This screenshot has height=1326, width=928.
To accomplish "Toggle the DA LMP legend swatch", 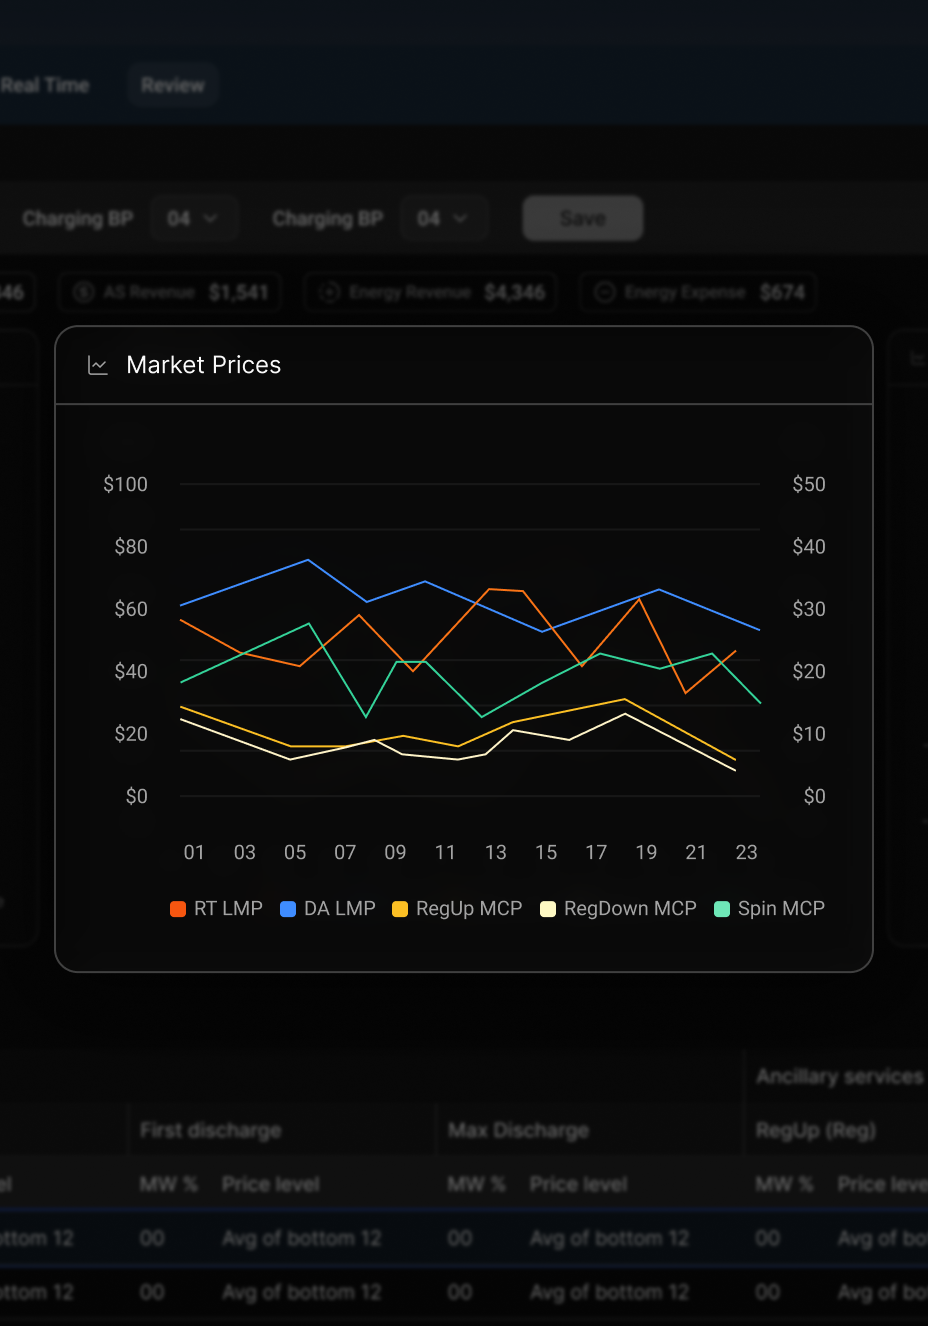I will click(x=288, y=909).
